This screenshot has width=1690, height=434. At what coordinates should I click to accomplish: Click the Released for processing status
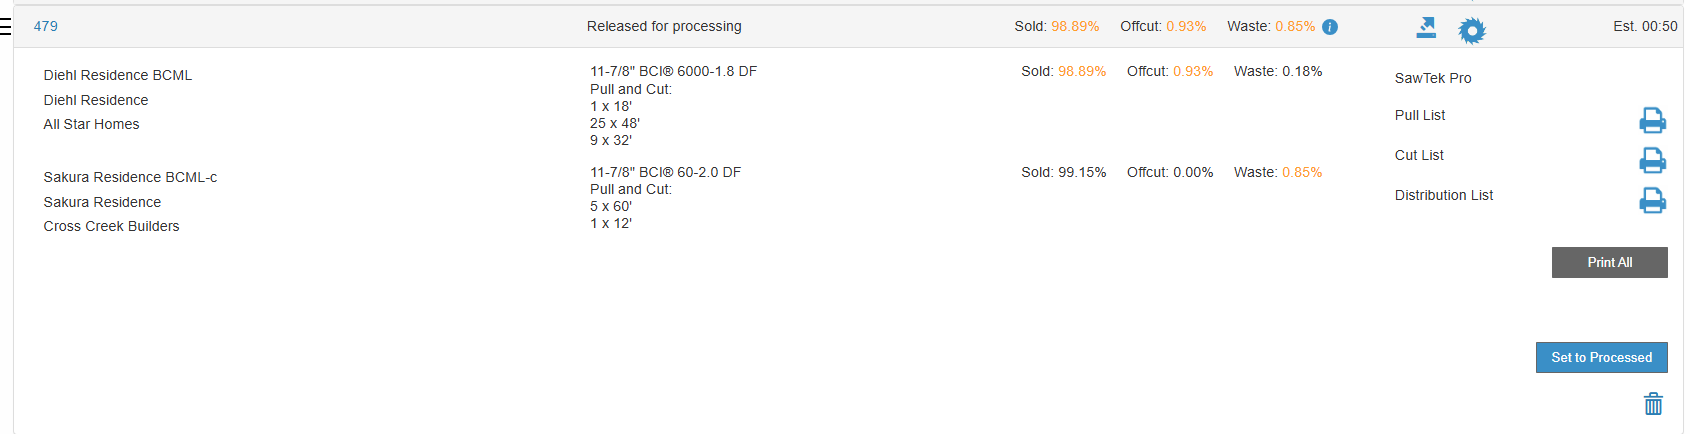(x=664, y=26)
